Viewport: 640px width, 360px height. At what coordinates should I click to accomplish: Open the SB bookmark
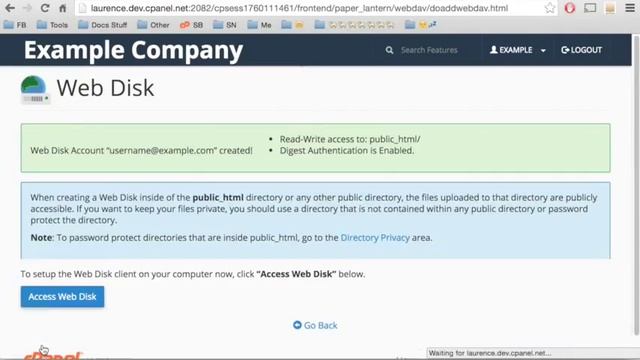tap(191, 25)
